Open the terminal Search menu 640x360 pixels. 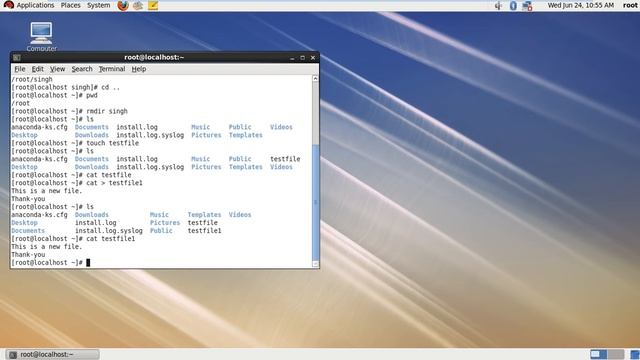point(82,69)
